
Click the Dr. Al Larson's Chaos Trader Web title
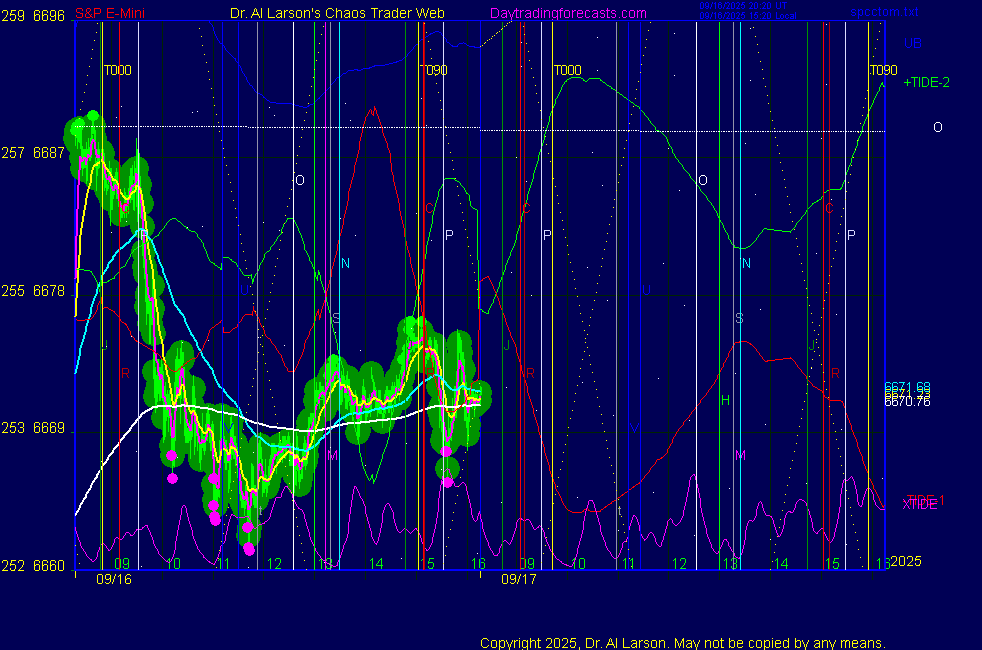(x=331, y=13)
